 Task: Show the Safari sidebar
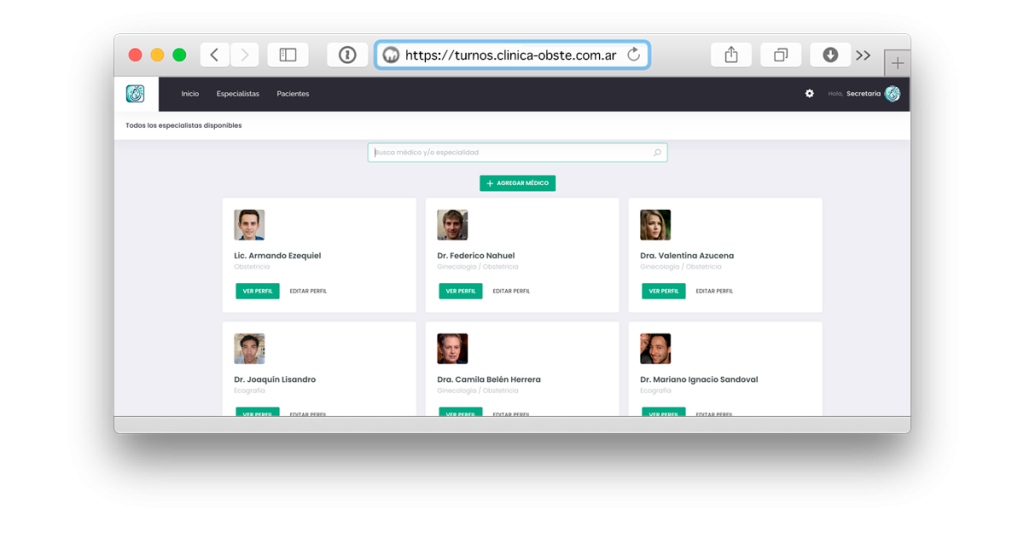pos(288,55)
